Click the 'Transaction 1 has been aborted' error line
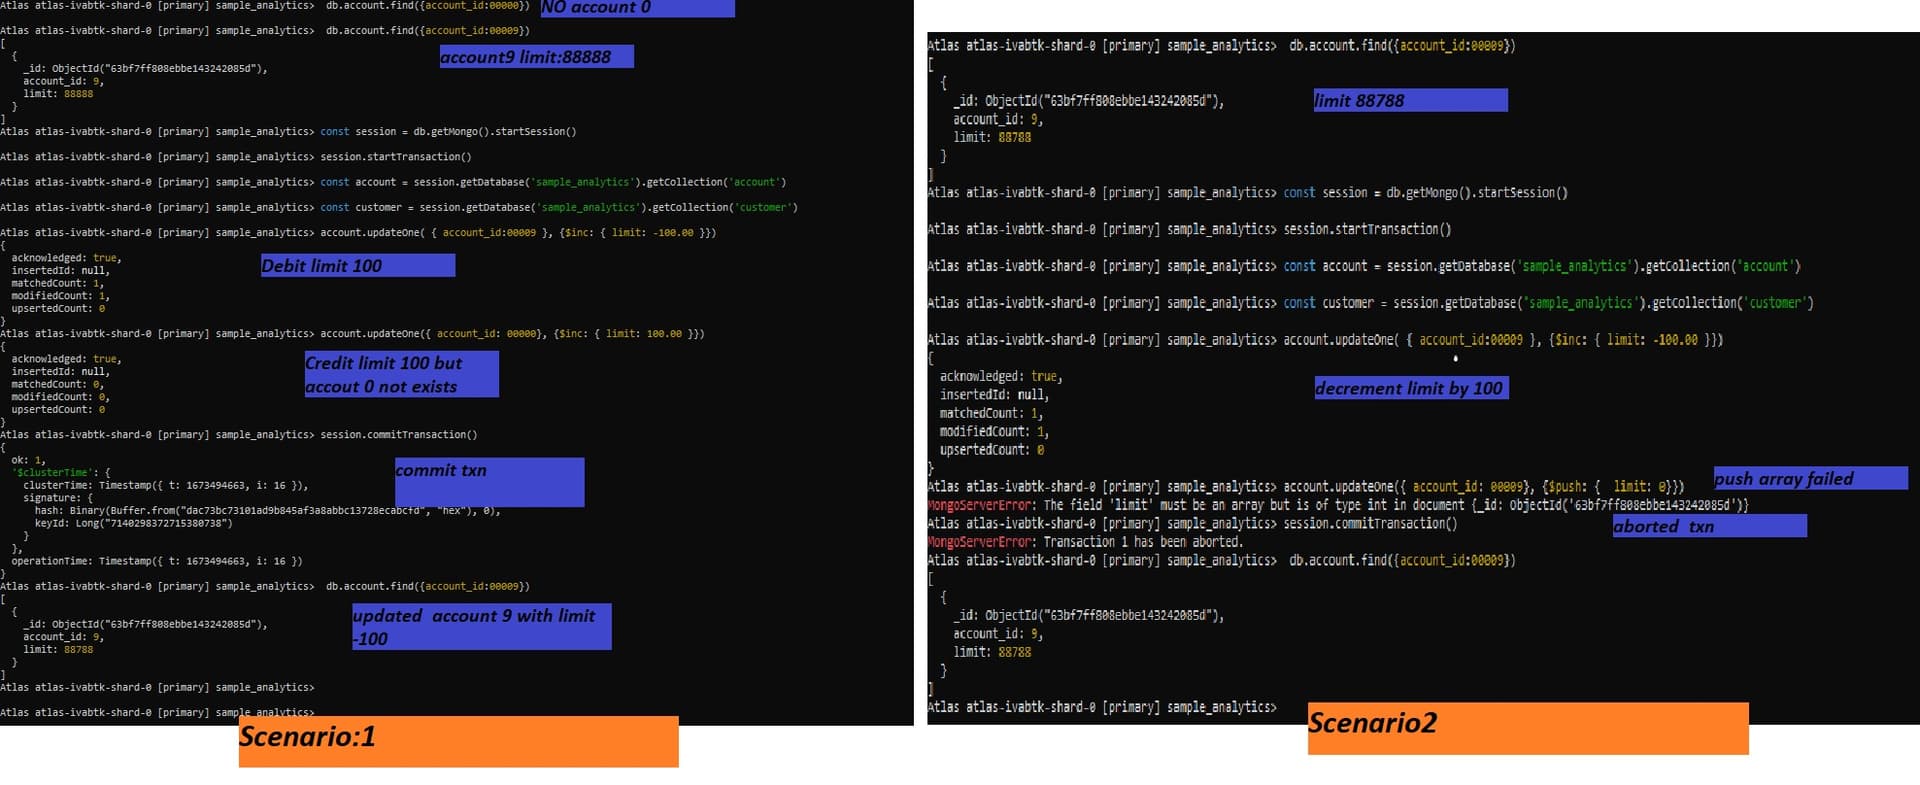The height and width of the screenshot is (785, 1920). click(x=1142, y=542)
